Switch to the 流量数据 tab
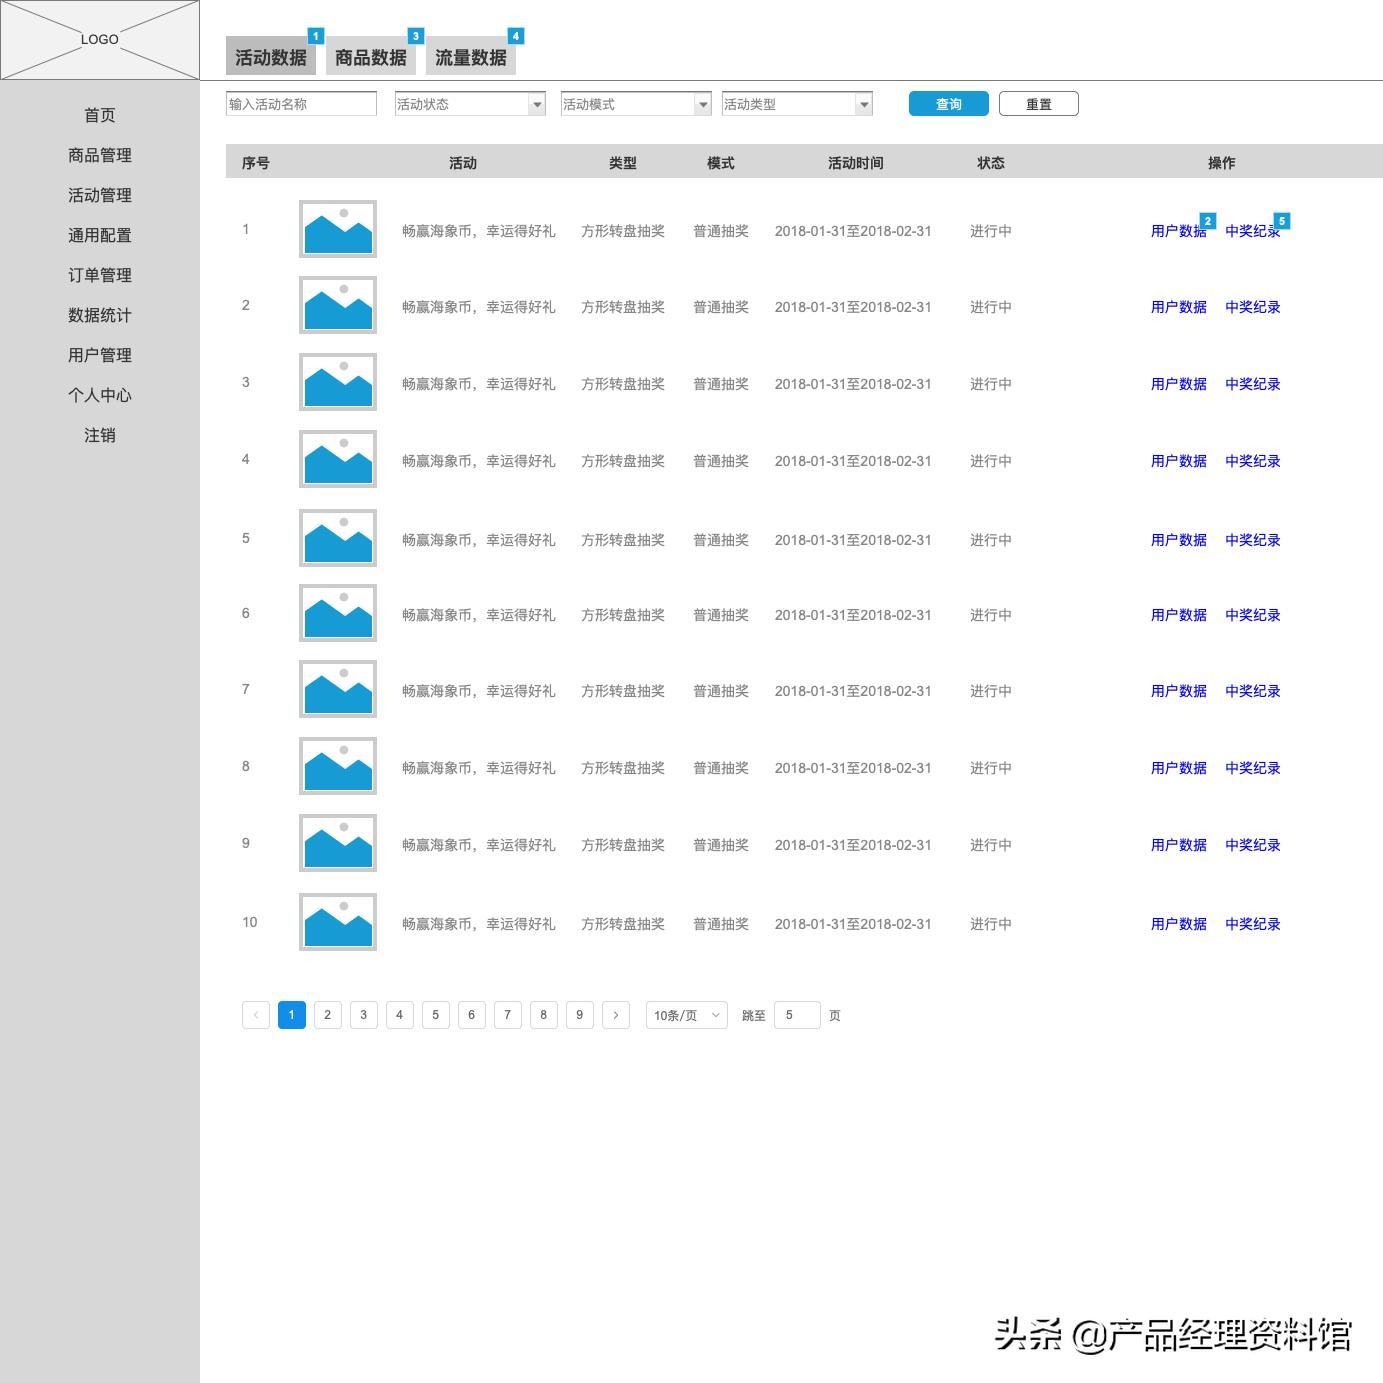This screenshot has height=1383, width=1383. 473,56
